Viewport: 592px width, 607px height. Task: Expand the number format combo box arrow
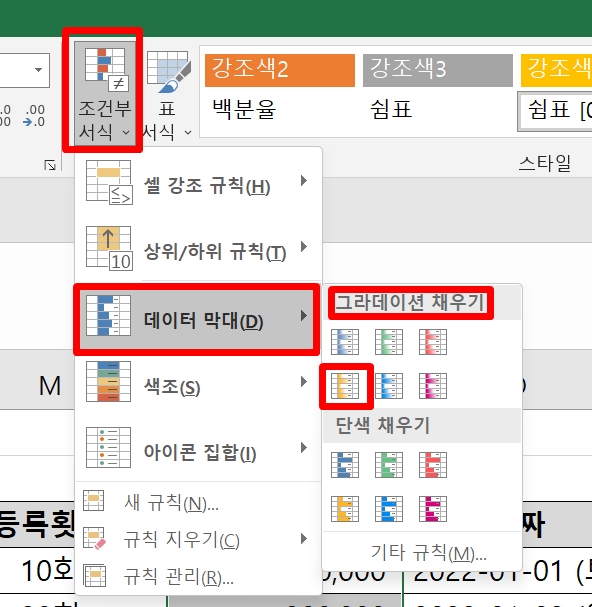coord(38,70)
